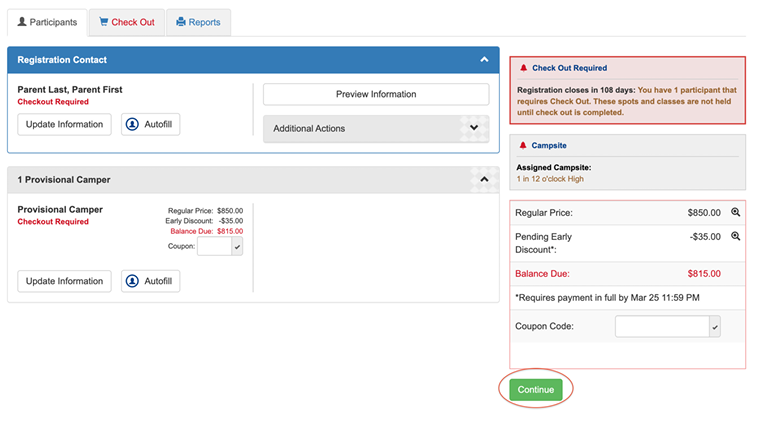
Task: Click the printer icon on Reports tab
Action: point(180,22)
